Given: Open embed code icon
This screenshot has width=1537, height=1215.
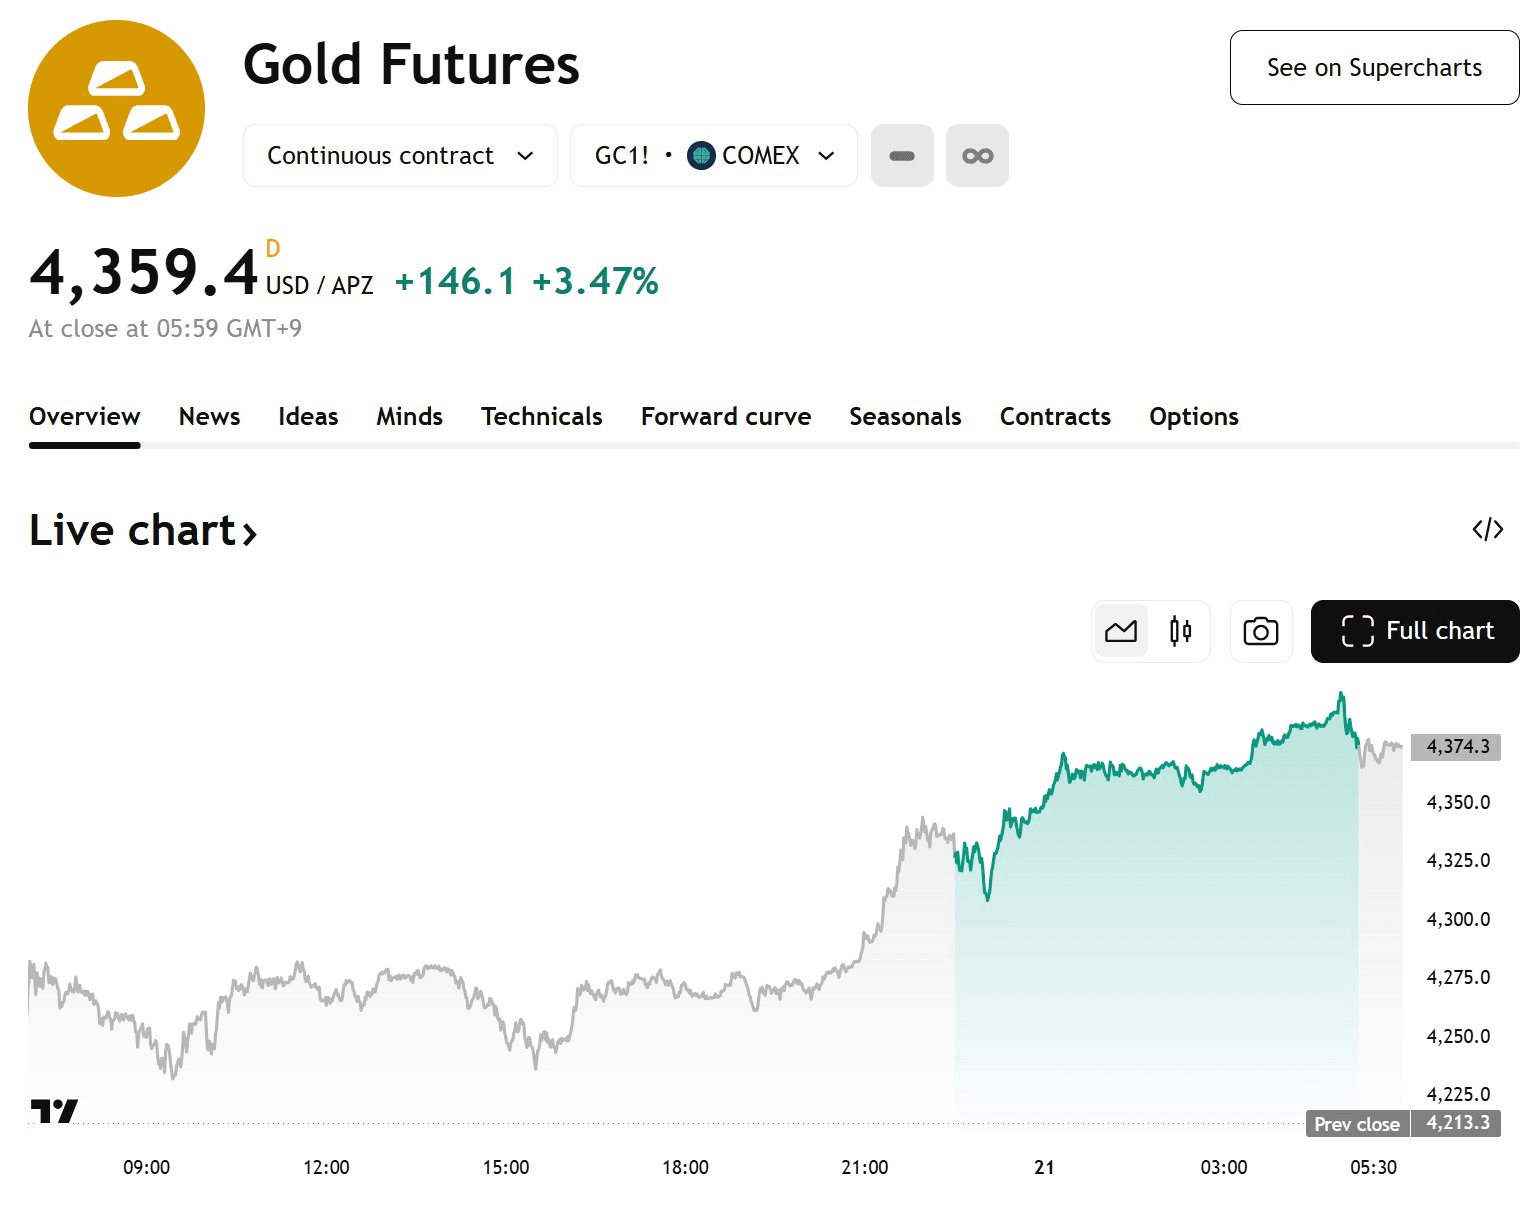Looking at the screenshot, I should [1487, 529].
